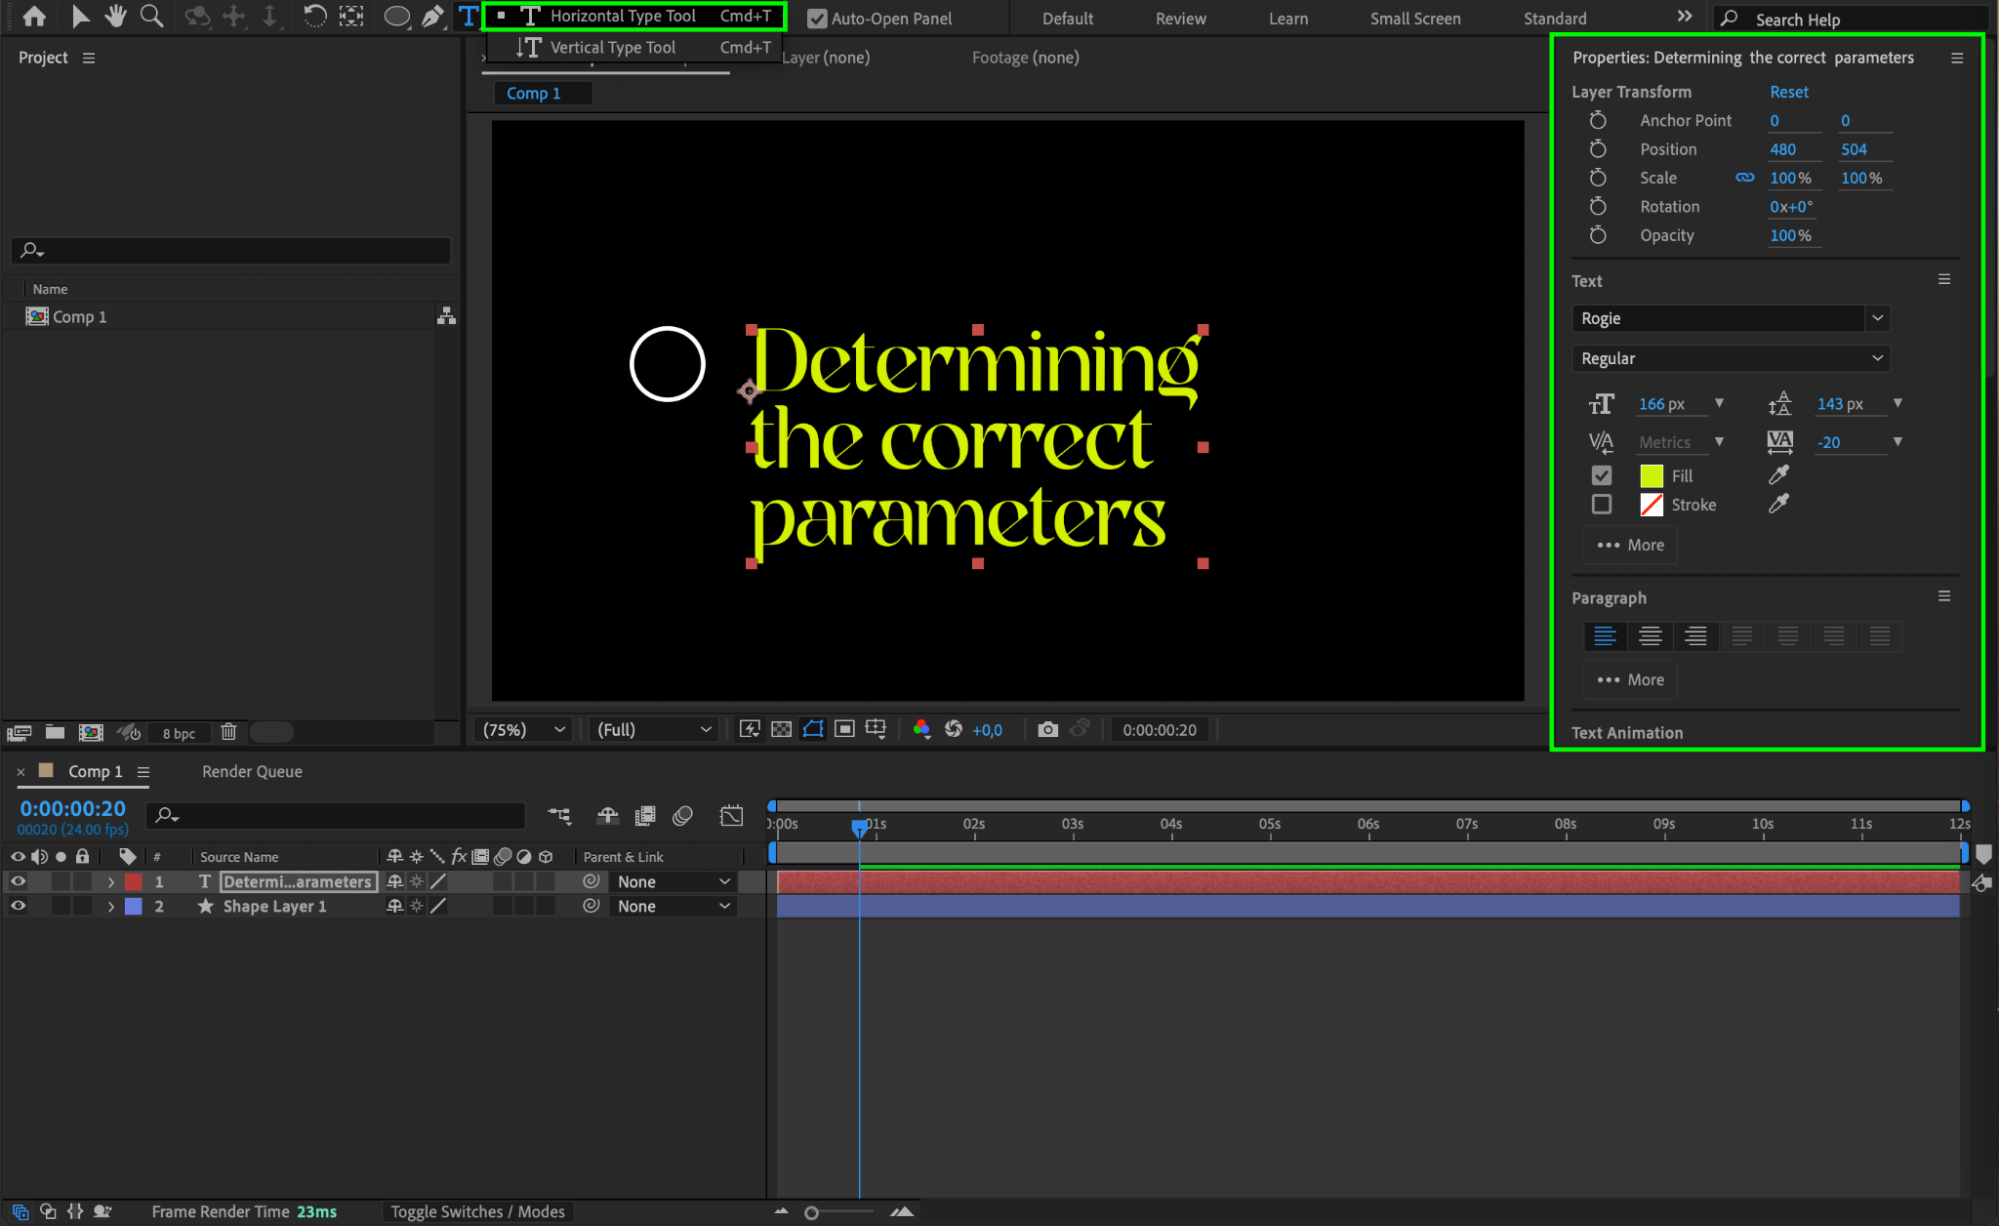The height and width of the screenshot is (1226, 1999).
Task: Click the Take Snapshot camera icon
Action: click(x=1047, y=730)
